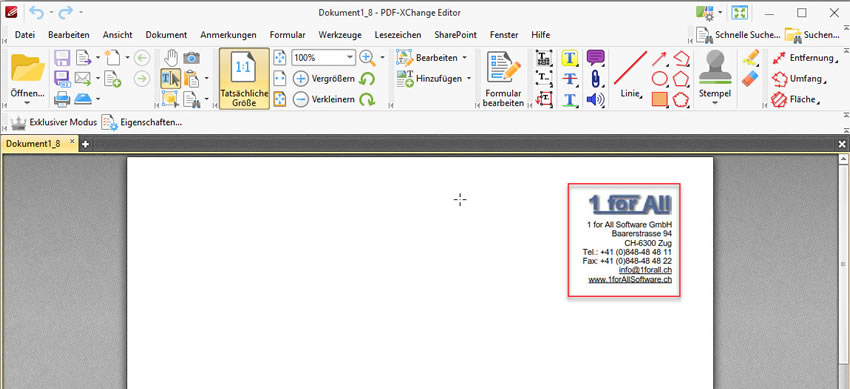Select the Snapshot camera tool
850x389 pixels.
[191, 58]
